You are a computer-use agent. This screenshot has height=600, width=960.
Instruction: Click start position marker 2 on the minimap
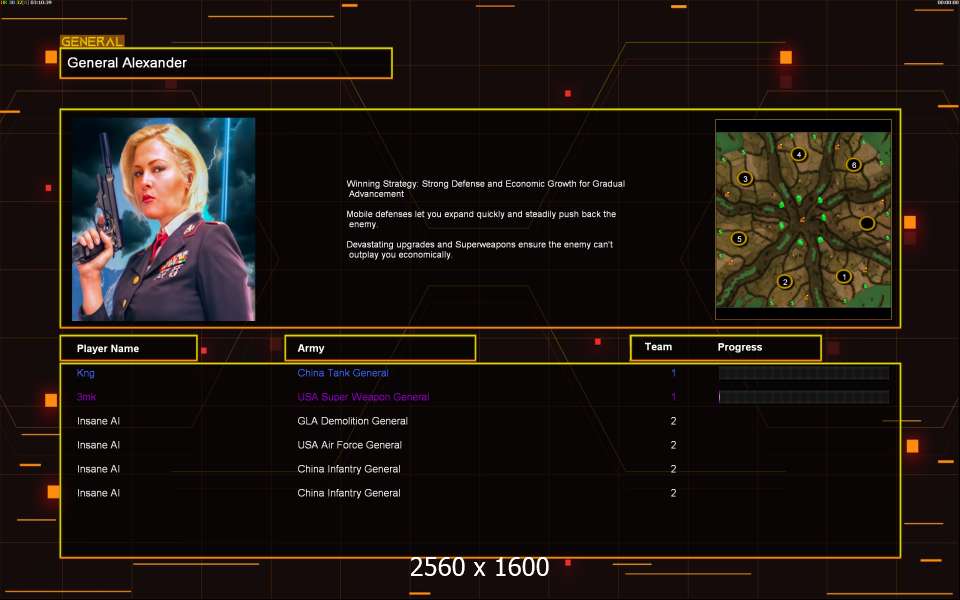(x=784, y=282)
